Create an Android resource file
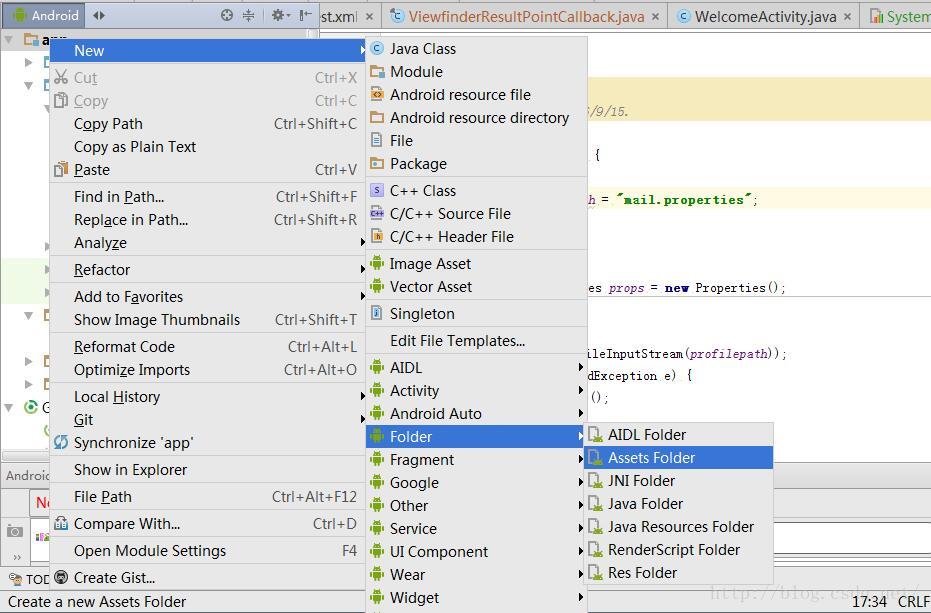 click(476, 94)
